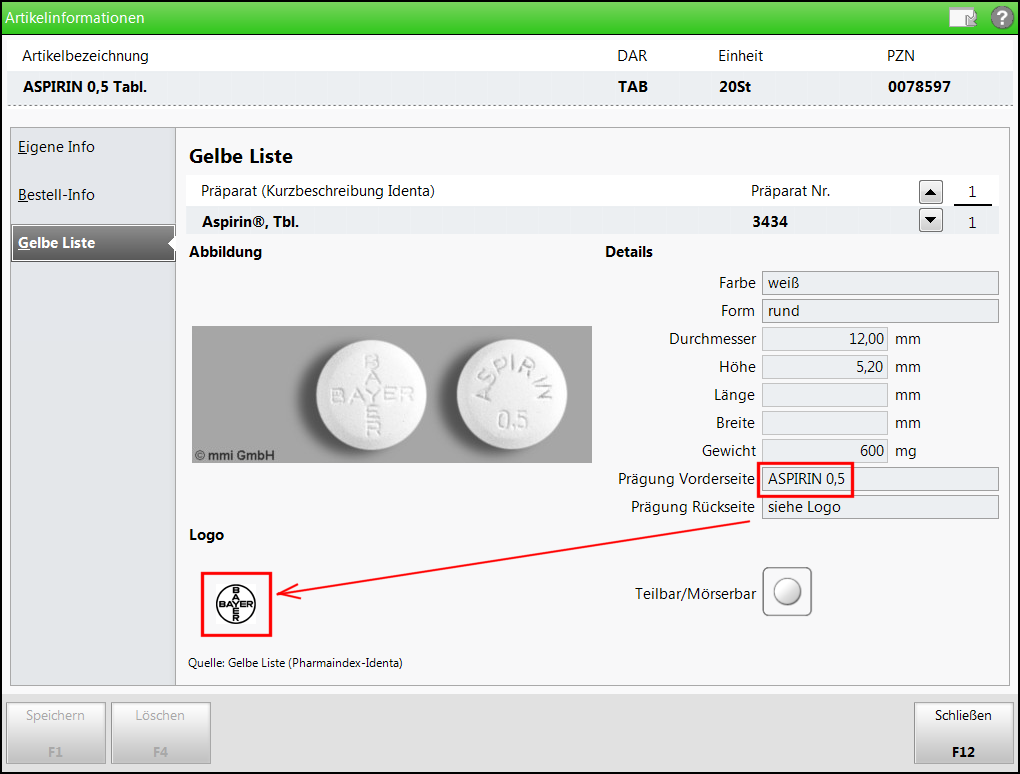
Task: Click the empty Breite field
Action: click(x=825, y=423)
